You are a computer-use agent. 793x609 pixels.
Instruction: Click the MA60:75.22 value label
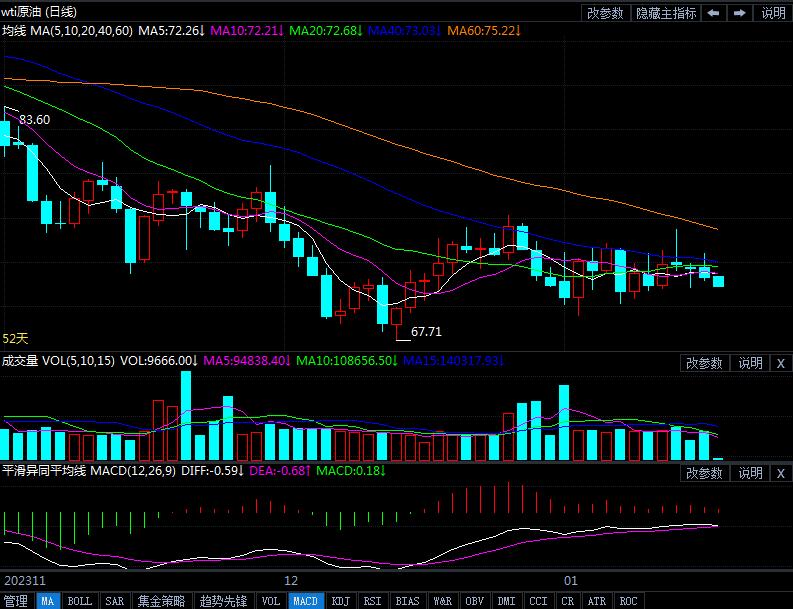tap(484, 31)
